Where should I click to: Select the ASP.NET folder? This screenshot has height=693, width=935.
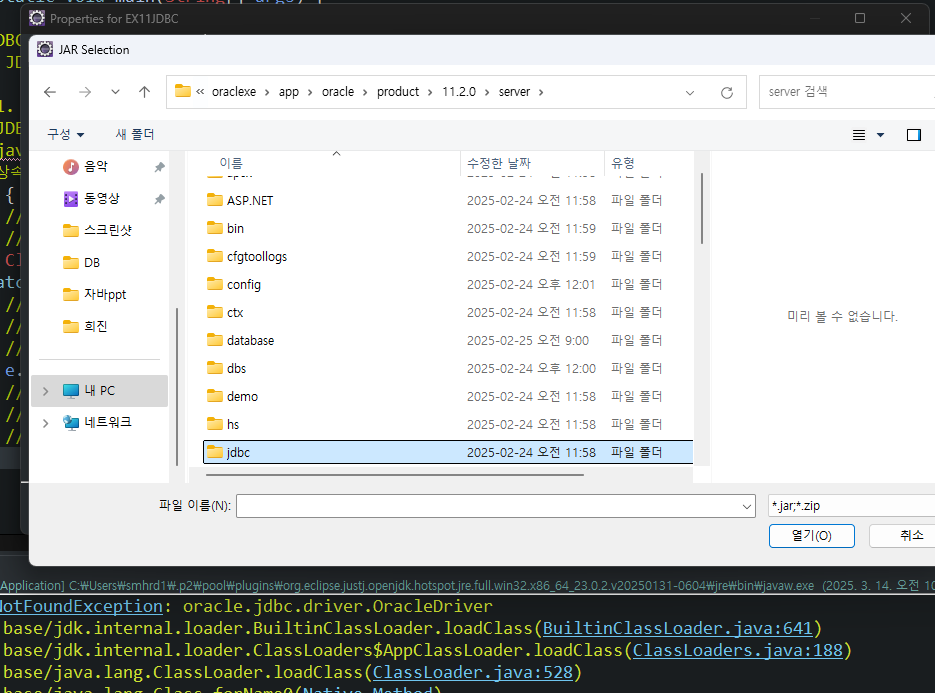pyautogui.click(x=448, y=200)
